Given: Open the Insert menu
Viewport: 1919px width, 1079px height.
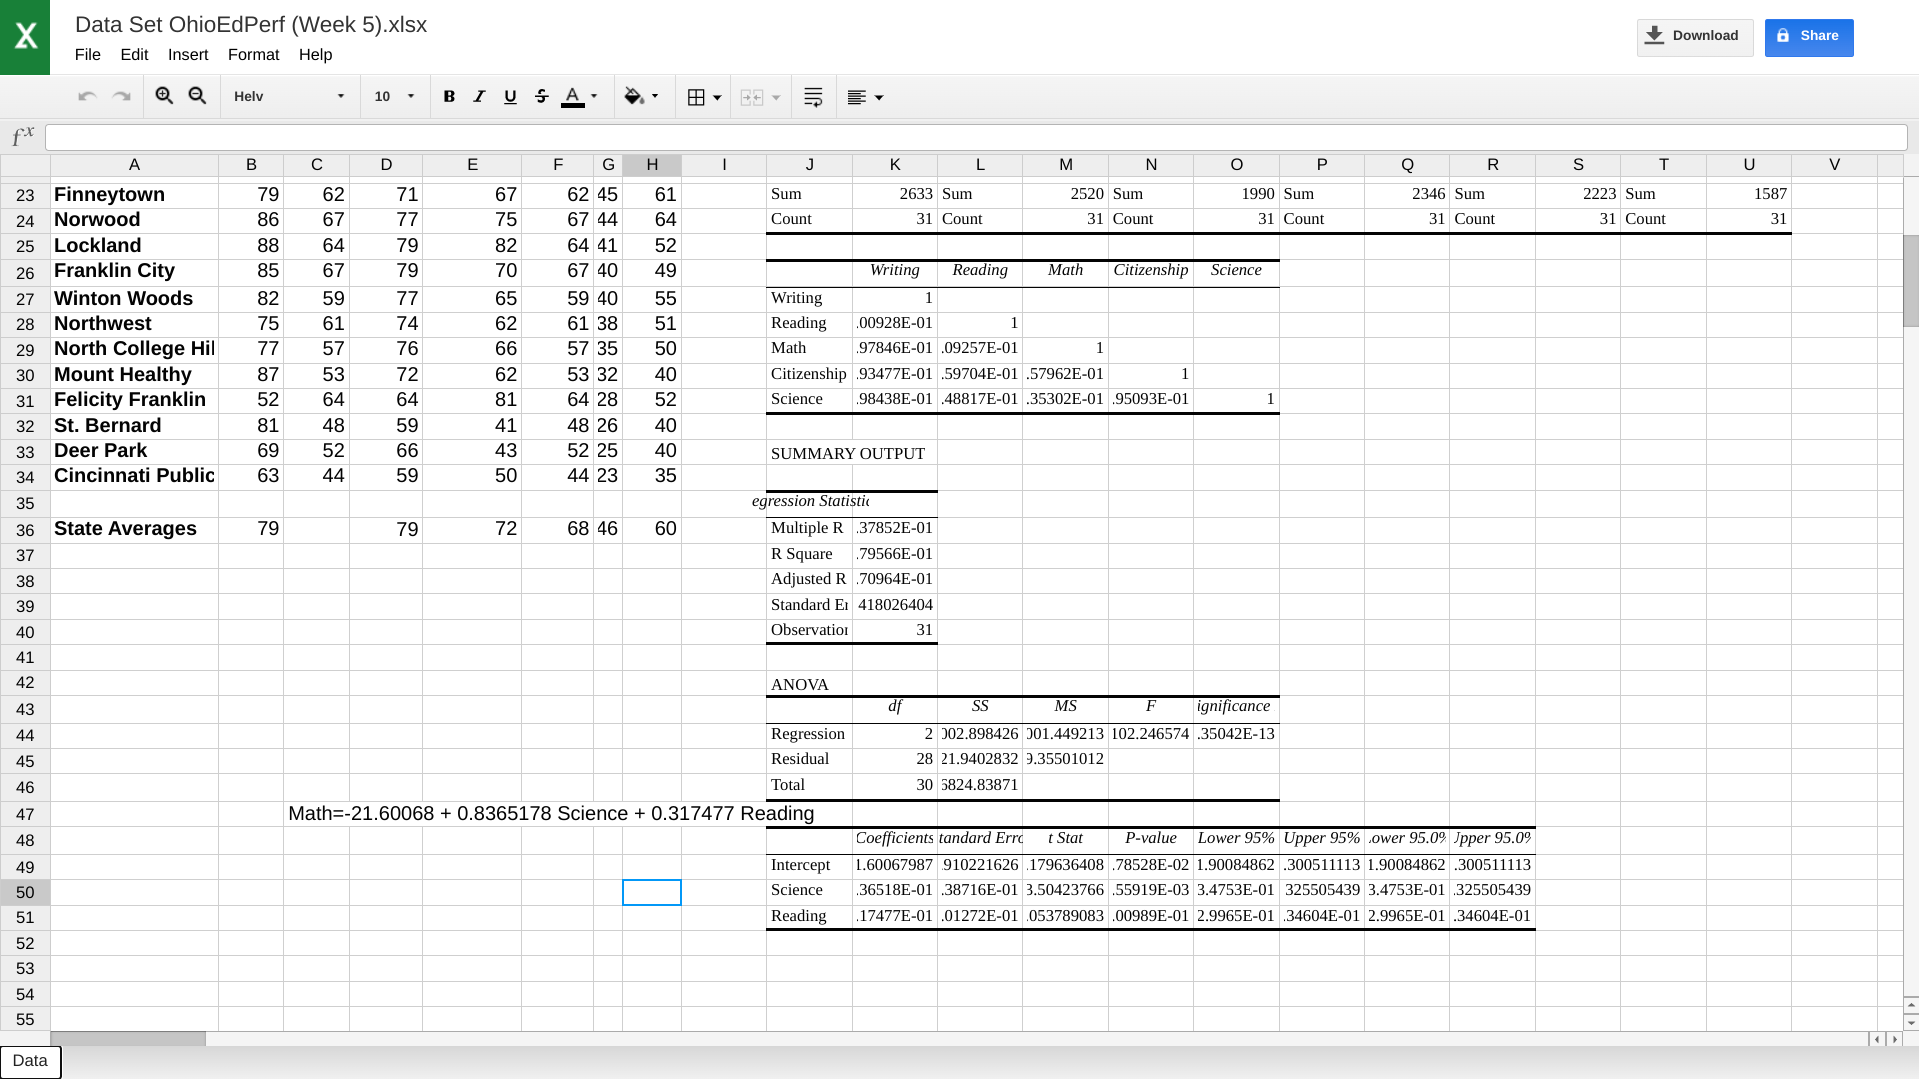Looking at the screenshot, I should 188,55.
